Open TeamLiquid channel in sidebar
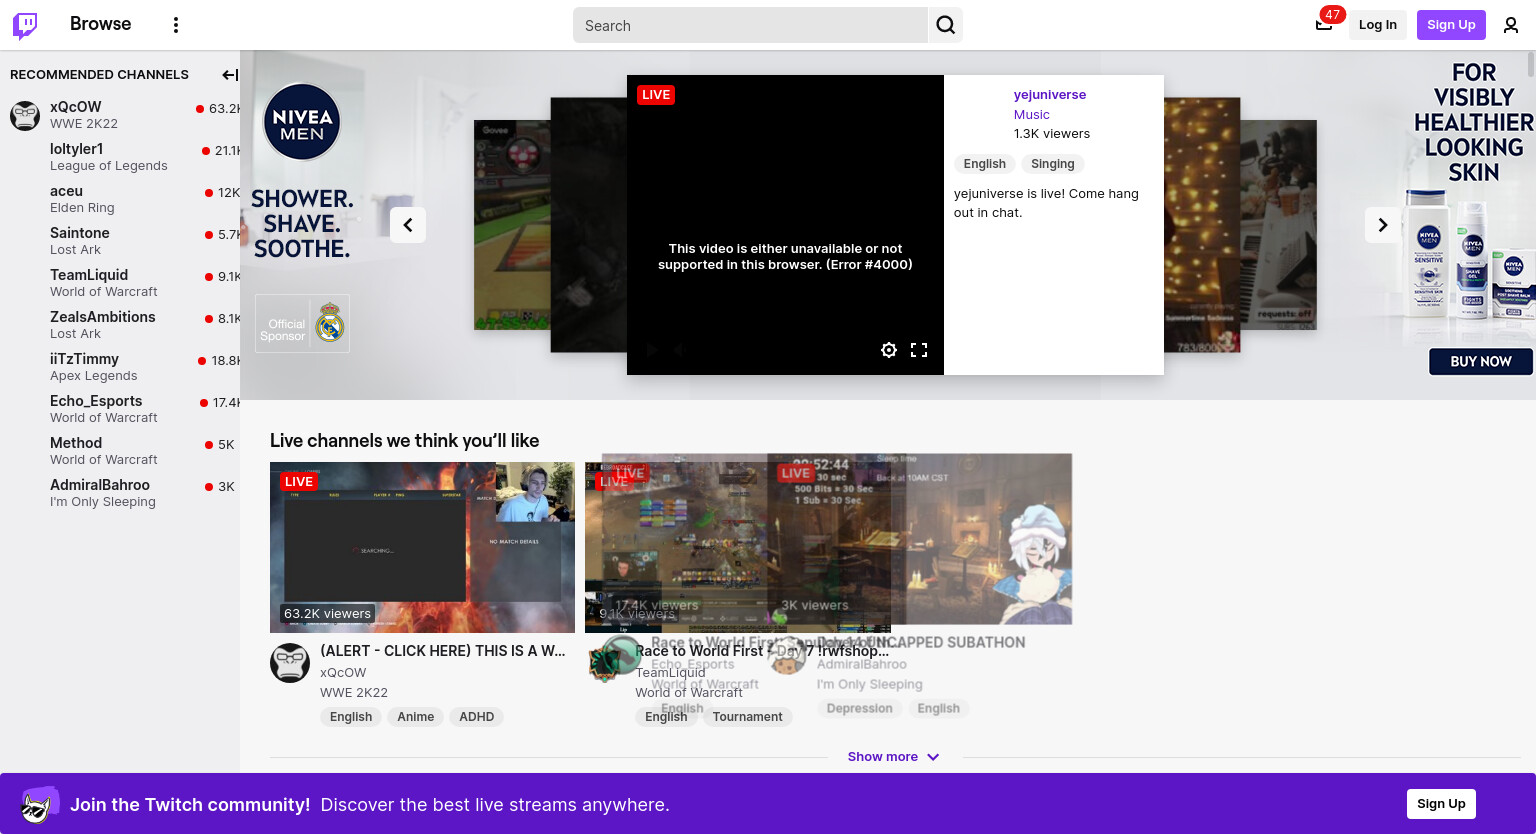Image resolution: width=1536 pixels, height=834 pixels. [120, 283]
